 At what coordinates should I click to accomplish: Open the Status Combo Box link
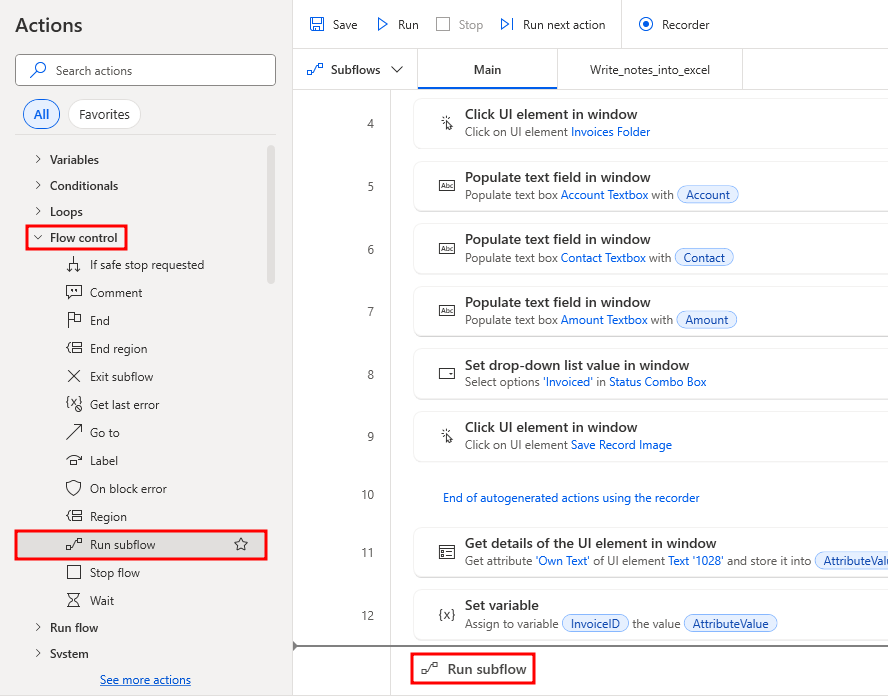point(658,382)
